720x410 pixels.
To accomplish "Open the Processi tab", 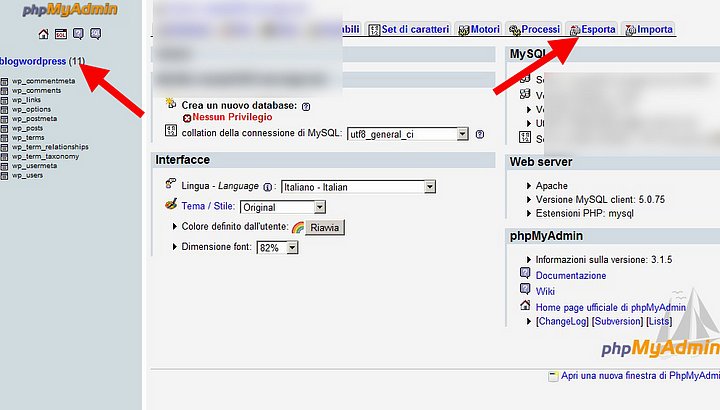I will pyautogui.click(x=534, y=29).
